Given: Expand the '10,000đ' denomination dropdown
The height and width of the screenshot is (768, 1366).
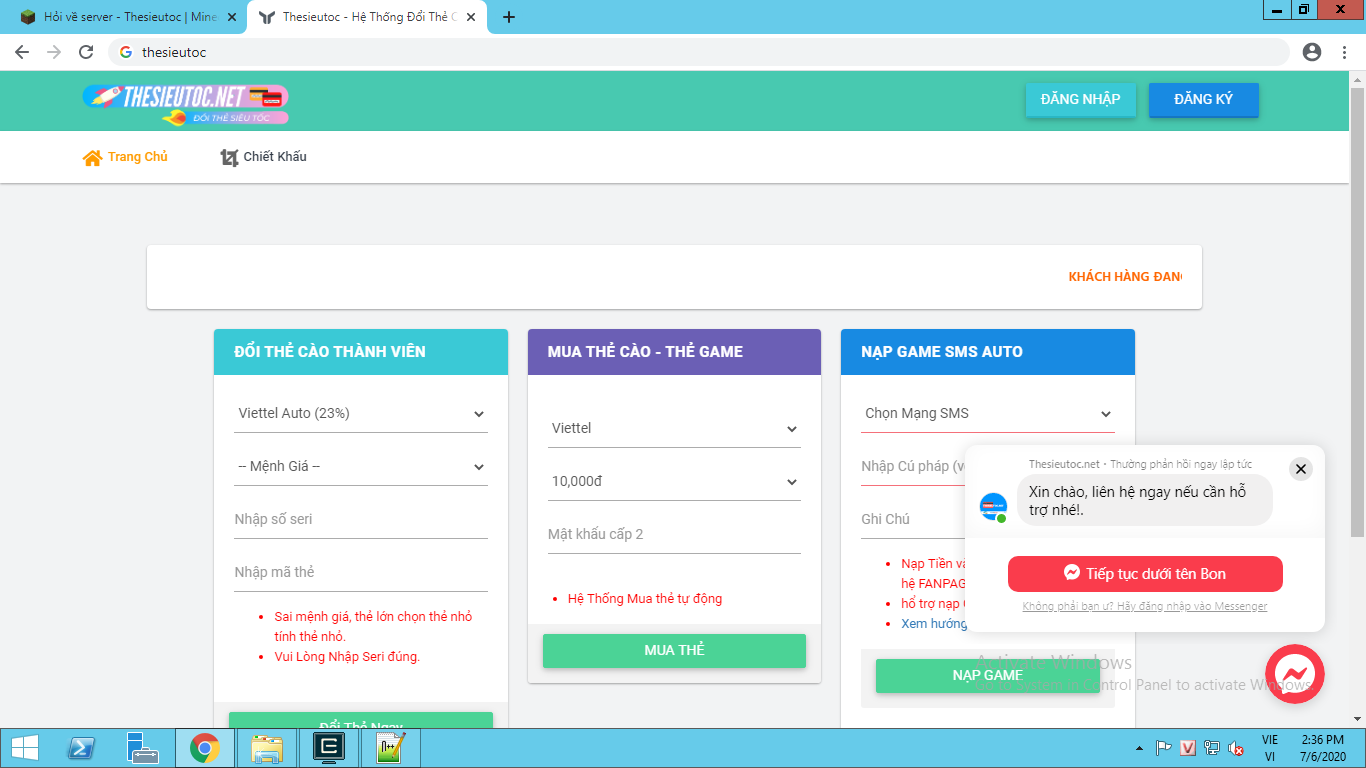Looking at the screenshot, I should pos(674,481).
